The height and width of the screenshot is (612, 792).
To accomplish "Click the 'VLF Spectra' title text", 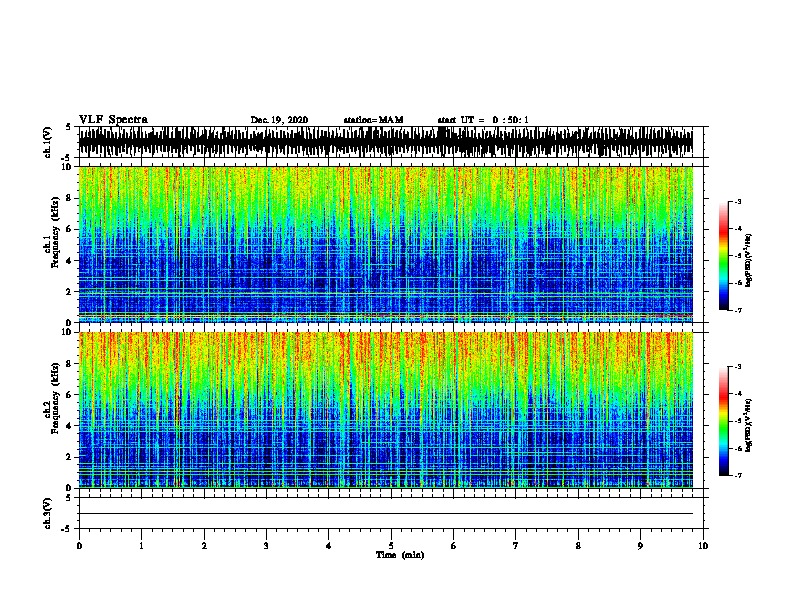I will pyautogui.click(x=113, y=120).
